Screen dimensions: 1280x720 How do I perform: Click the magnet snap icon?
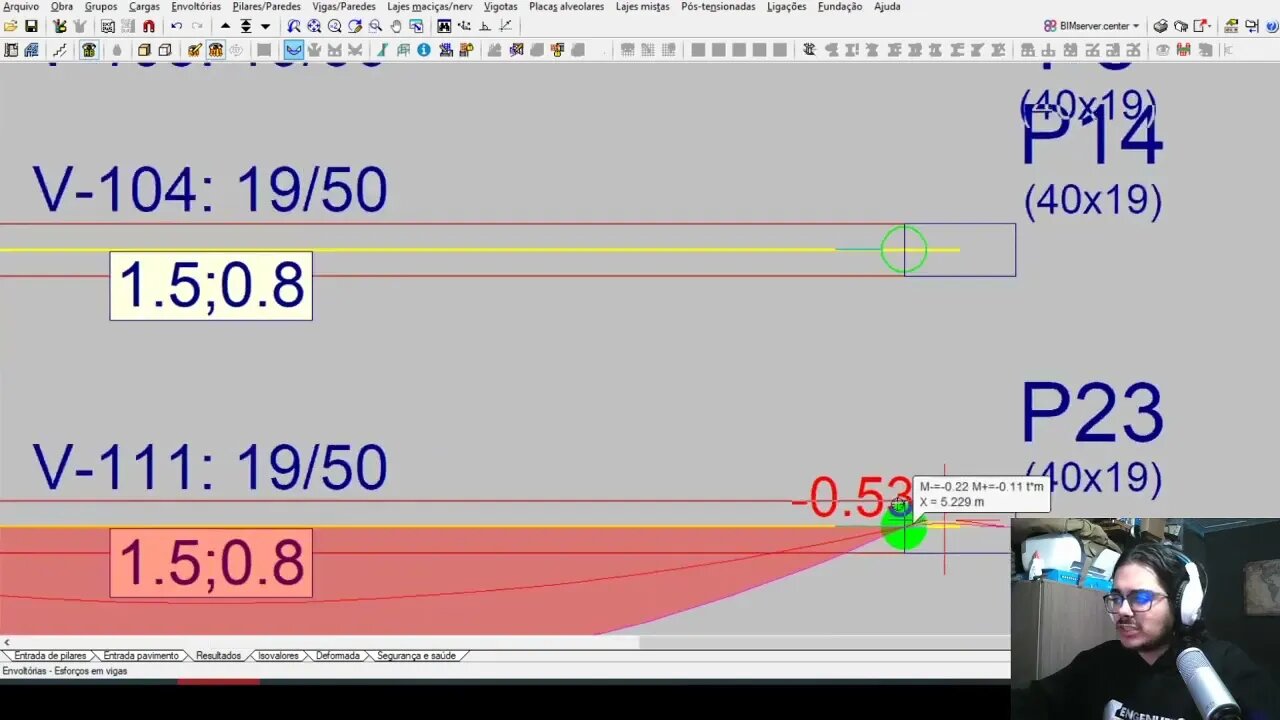click(149, 26)
